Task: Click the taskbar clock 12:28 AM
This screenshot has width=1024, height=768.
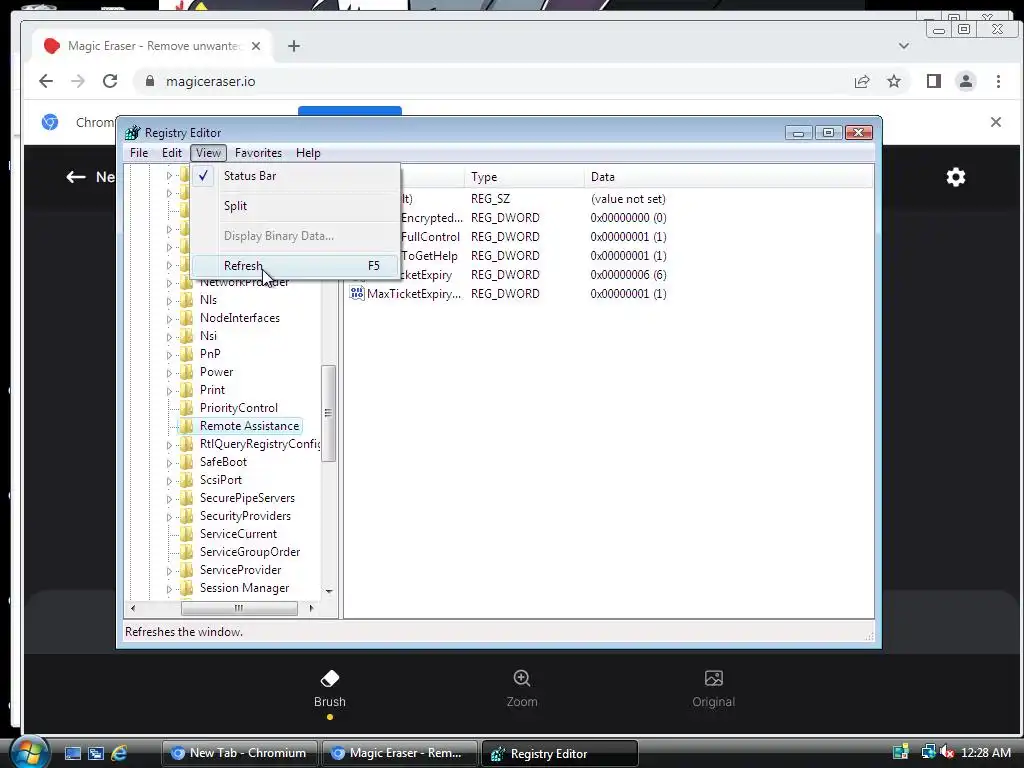Action: 986,753
